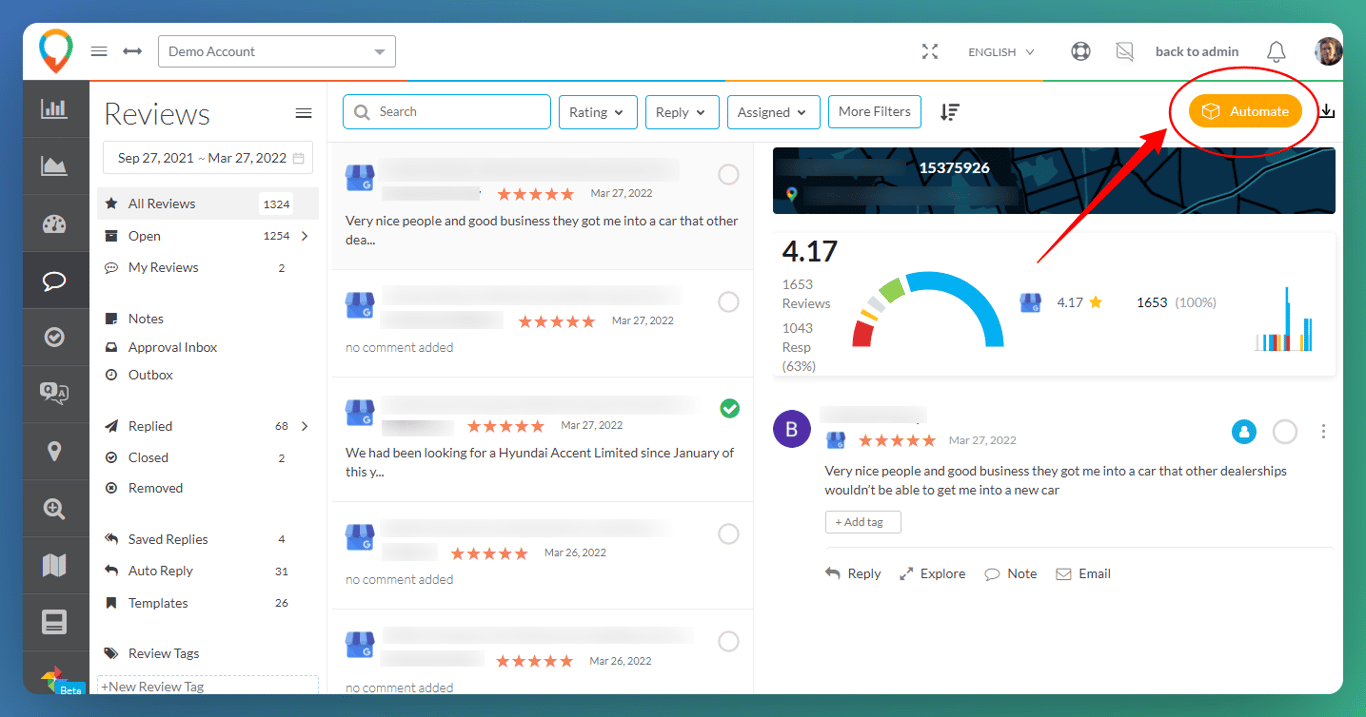Open the help lifebuoy icon
This screenshot has height=717, width=1366.
[x=1081, y=52]
